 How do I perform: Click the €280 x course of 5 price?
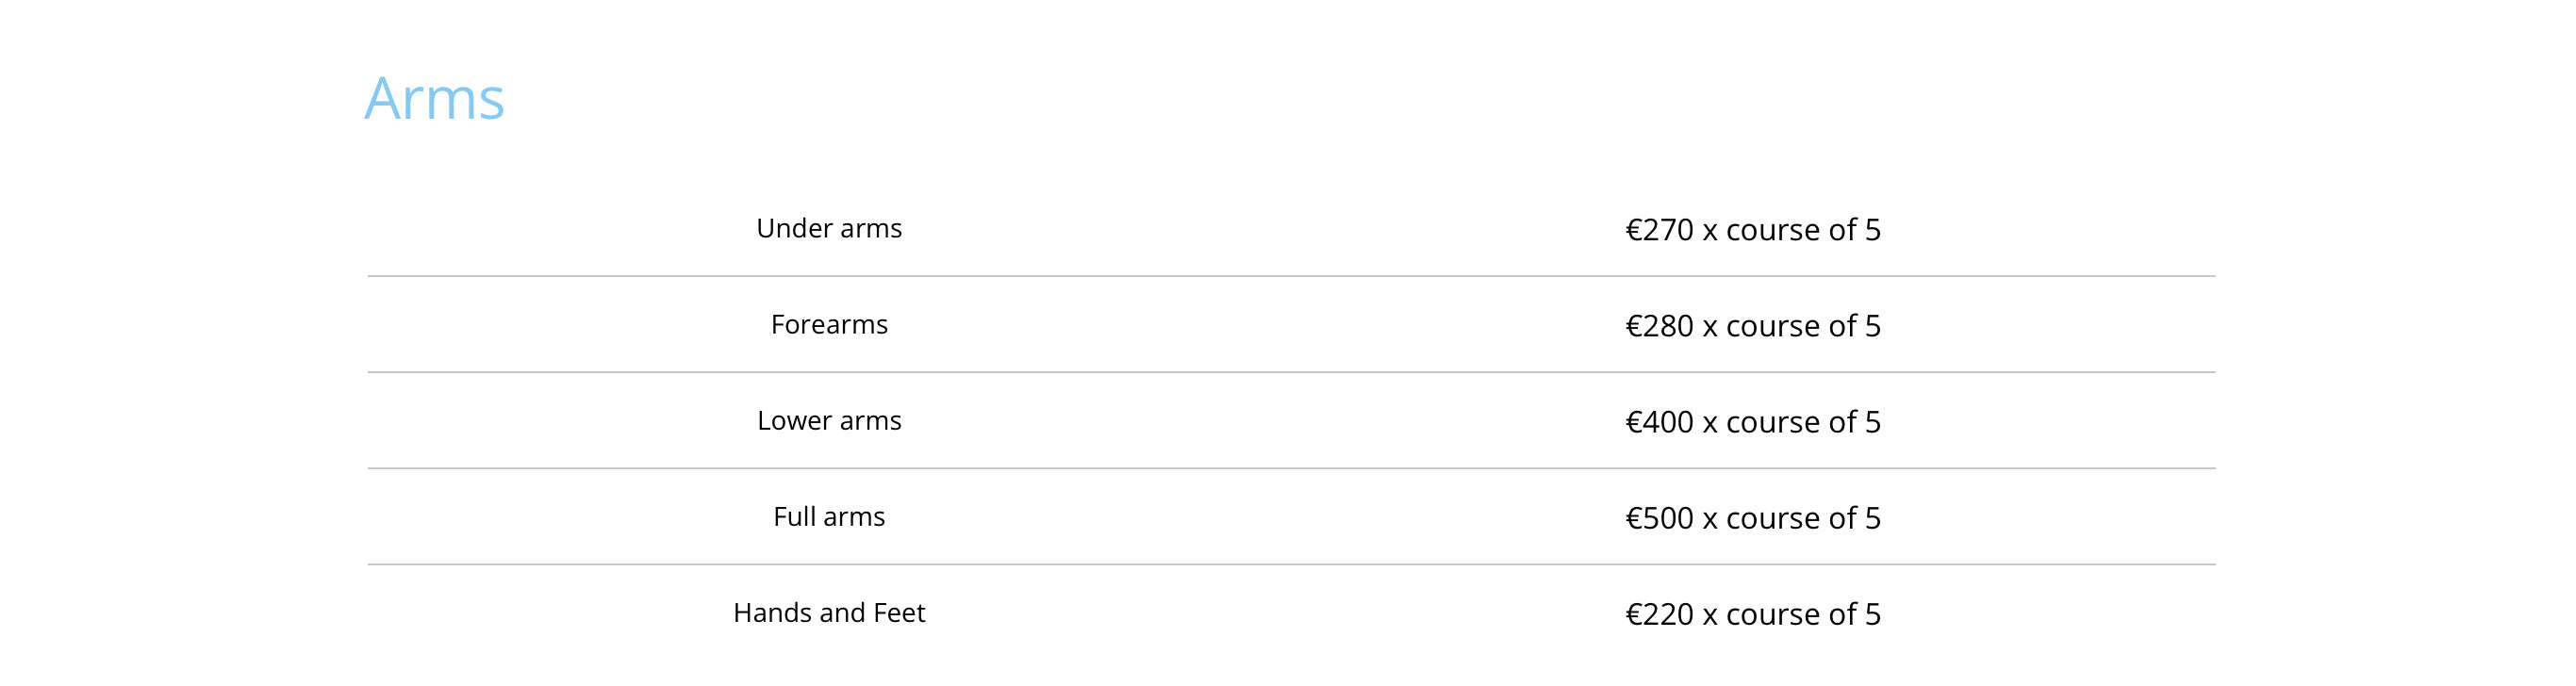pos(1753,326)
